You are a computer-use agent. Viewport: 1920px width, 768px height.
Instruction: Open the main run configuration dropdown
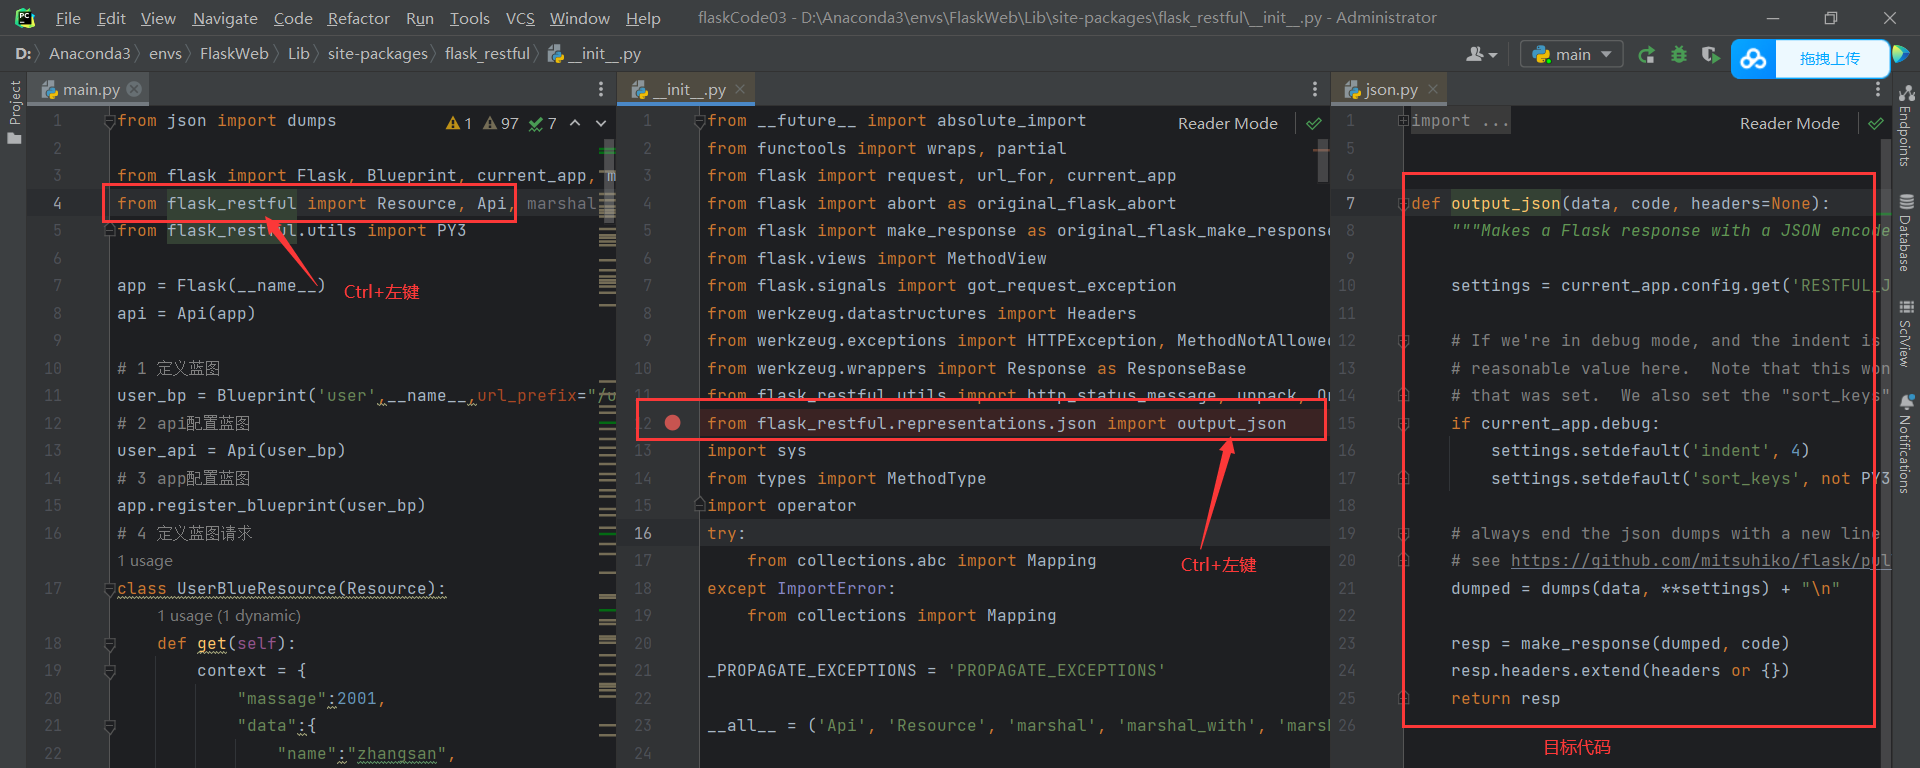(x=1571, y=54)
